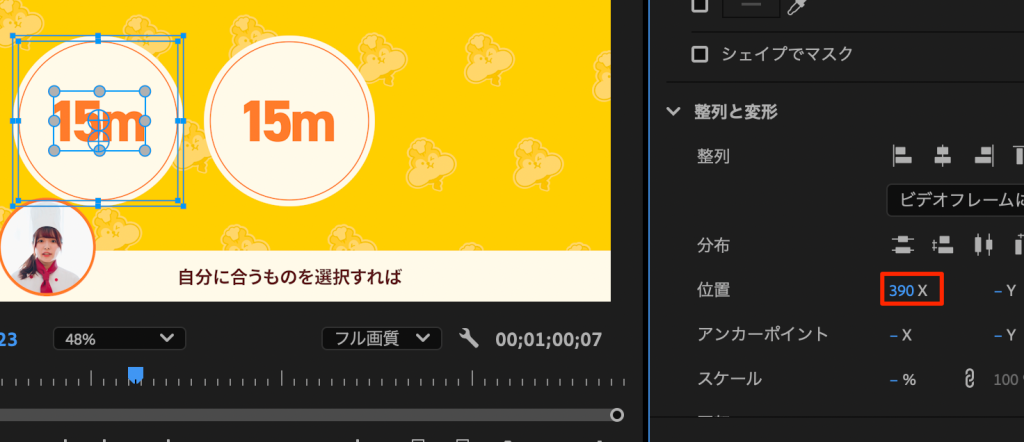Click the first distribute icon in 分布 row
Viewport: 1024px width, 442px height.
(903, 244)
